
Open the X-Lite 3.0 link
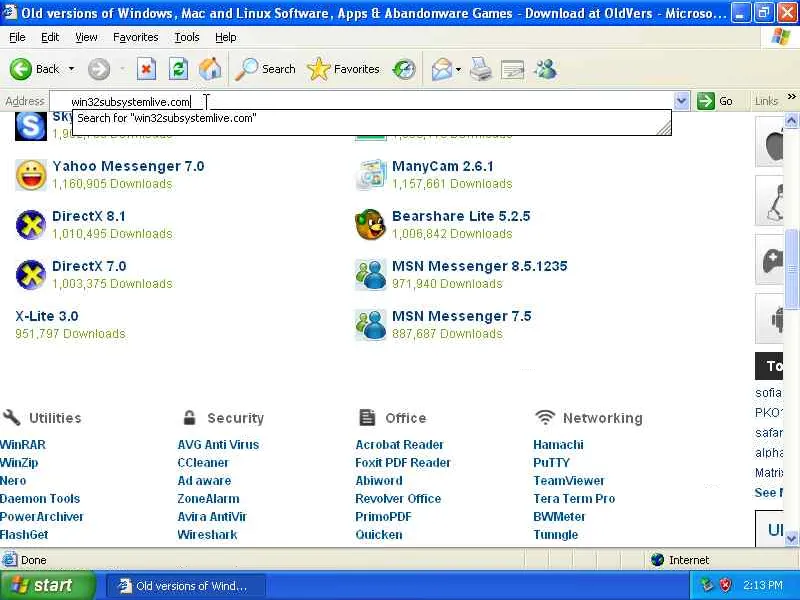point(46,316)
